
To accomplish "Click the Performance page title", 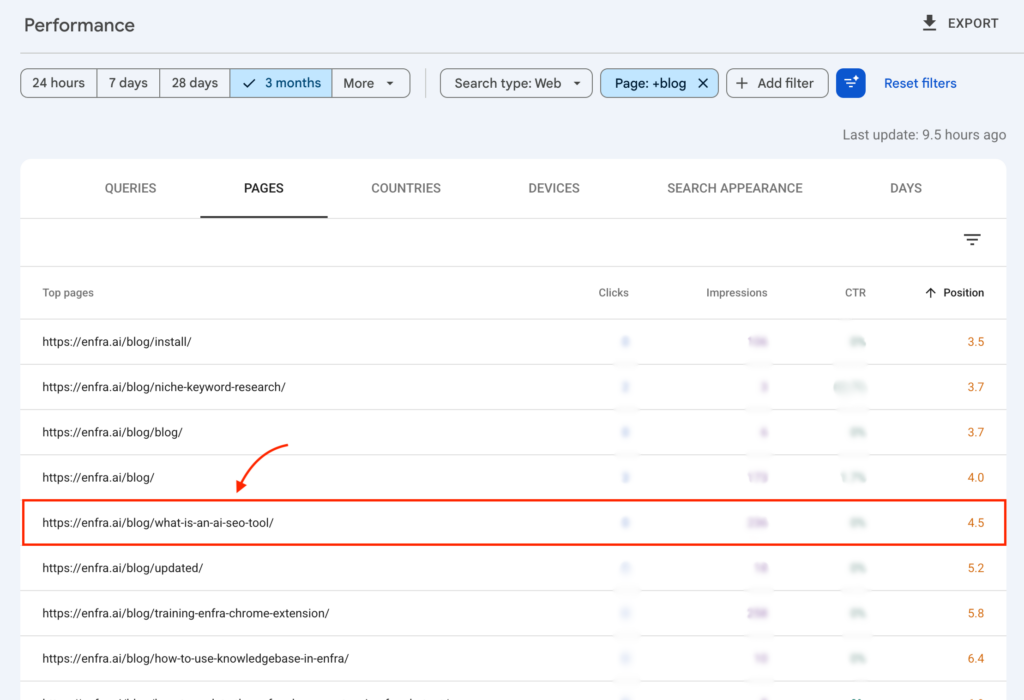I will [80, 25].
